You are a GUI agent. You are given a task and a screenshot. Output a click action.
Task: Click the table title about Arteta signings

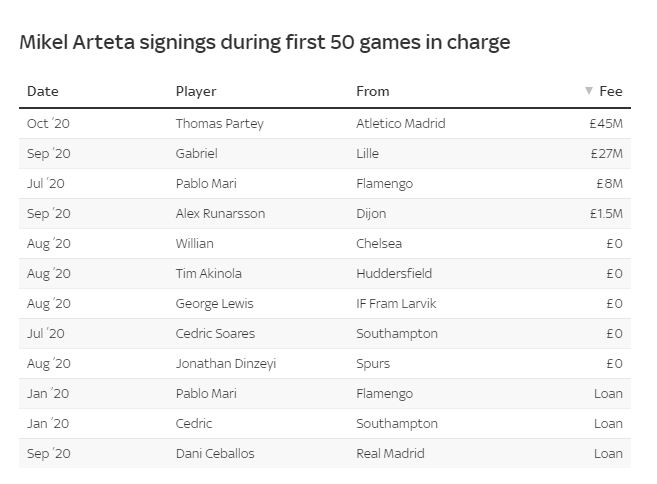[x=265, y=42]
